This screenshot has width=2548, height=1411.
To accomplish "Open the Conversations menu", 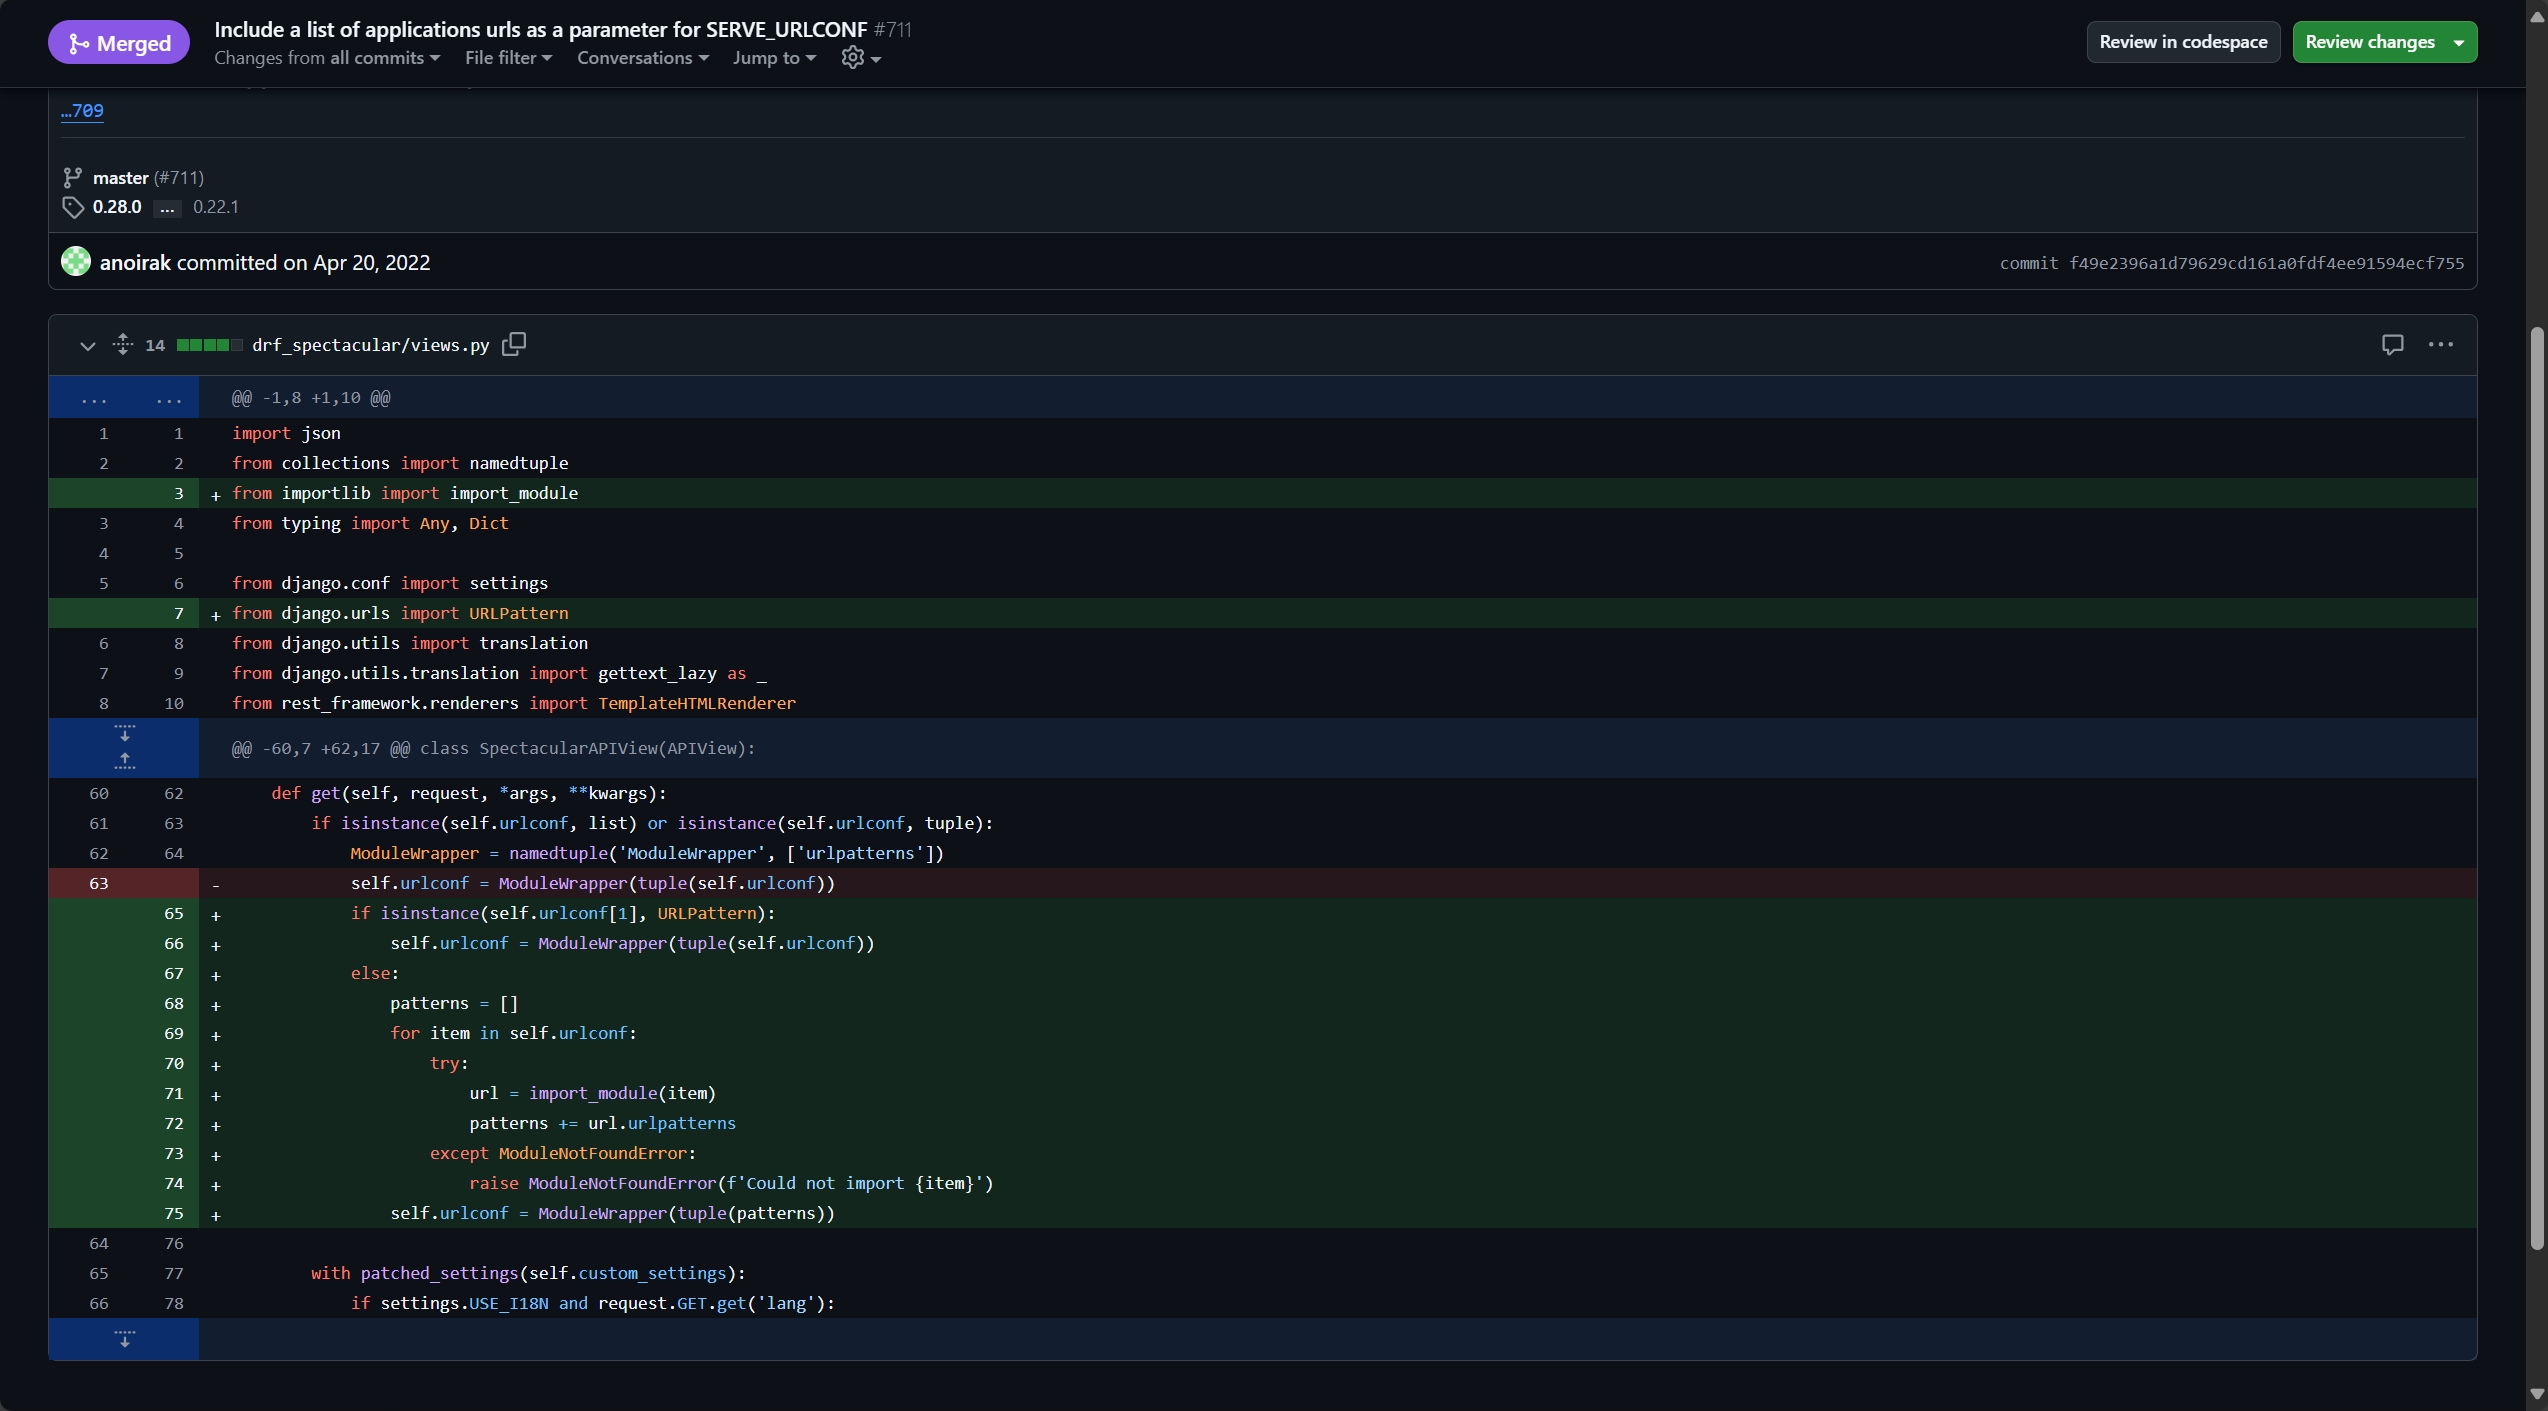I will (x=642, y=58).
